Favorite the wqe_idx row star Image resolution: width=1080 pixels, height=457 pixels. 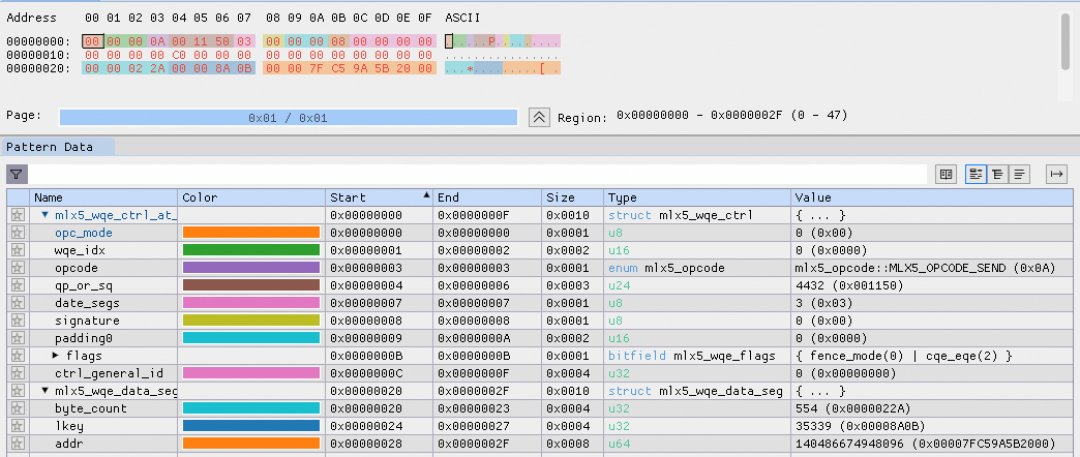click(x=17, y=250)
